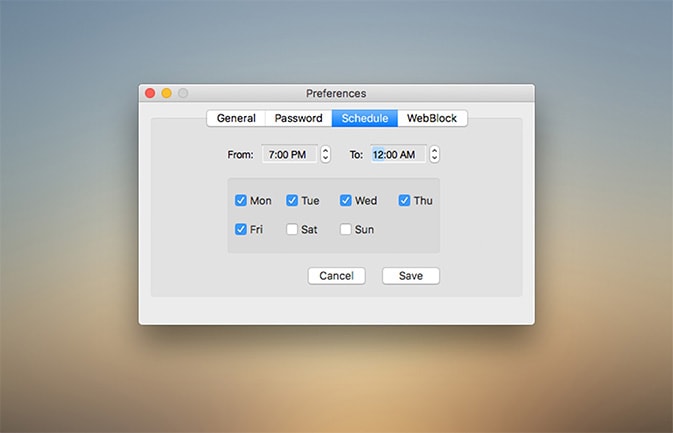Click the From time stepper arrows
The height and width of the screenshot is (433, 673).
pos(325,154)
